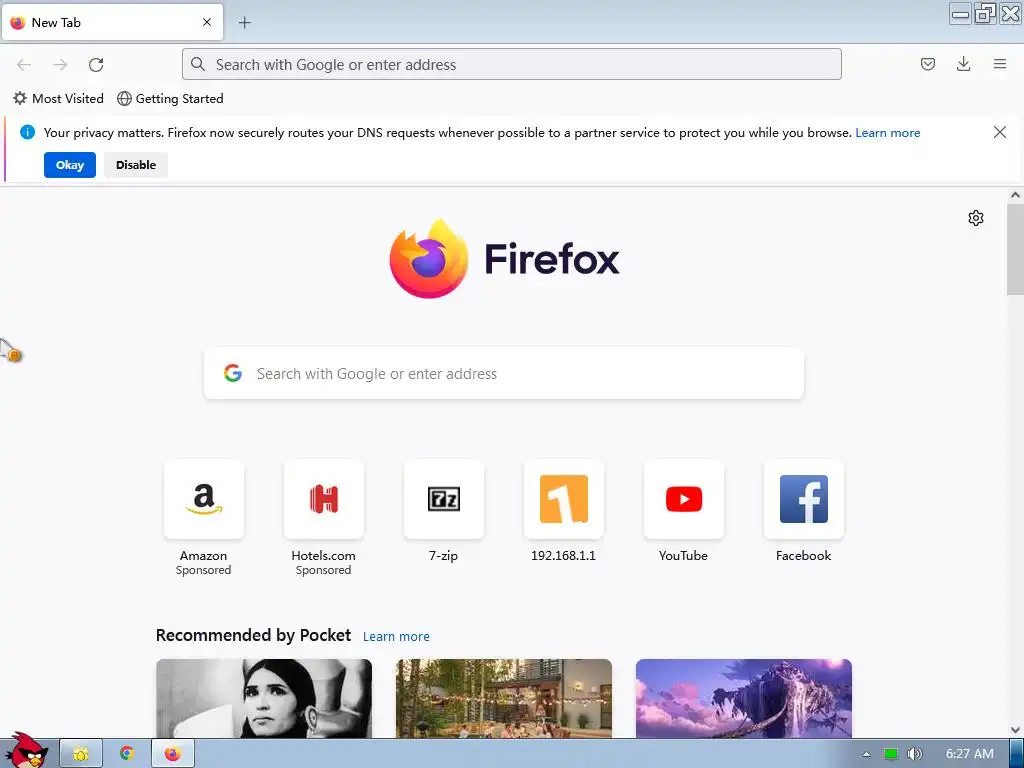Viewport: 1024px width, 768px height.
Task: Click the Angry Birds start button
Action: 26,752
